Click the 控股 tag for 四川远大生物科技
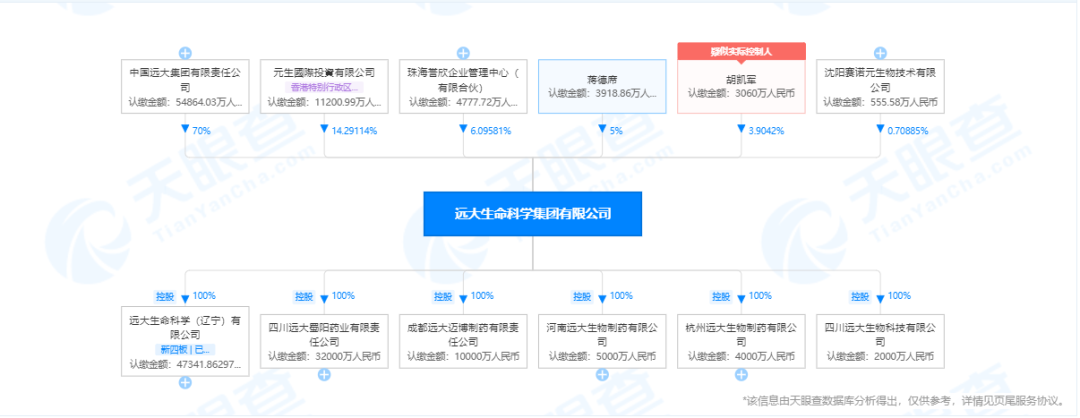 click(x=860, y=296)
